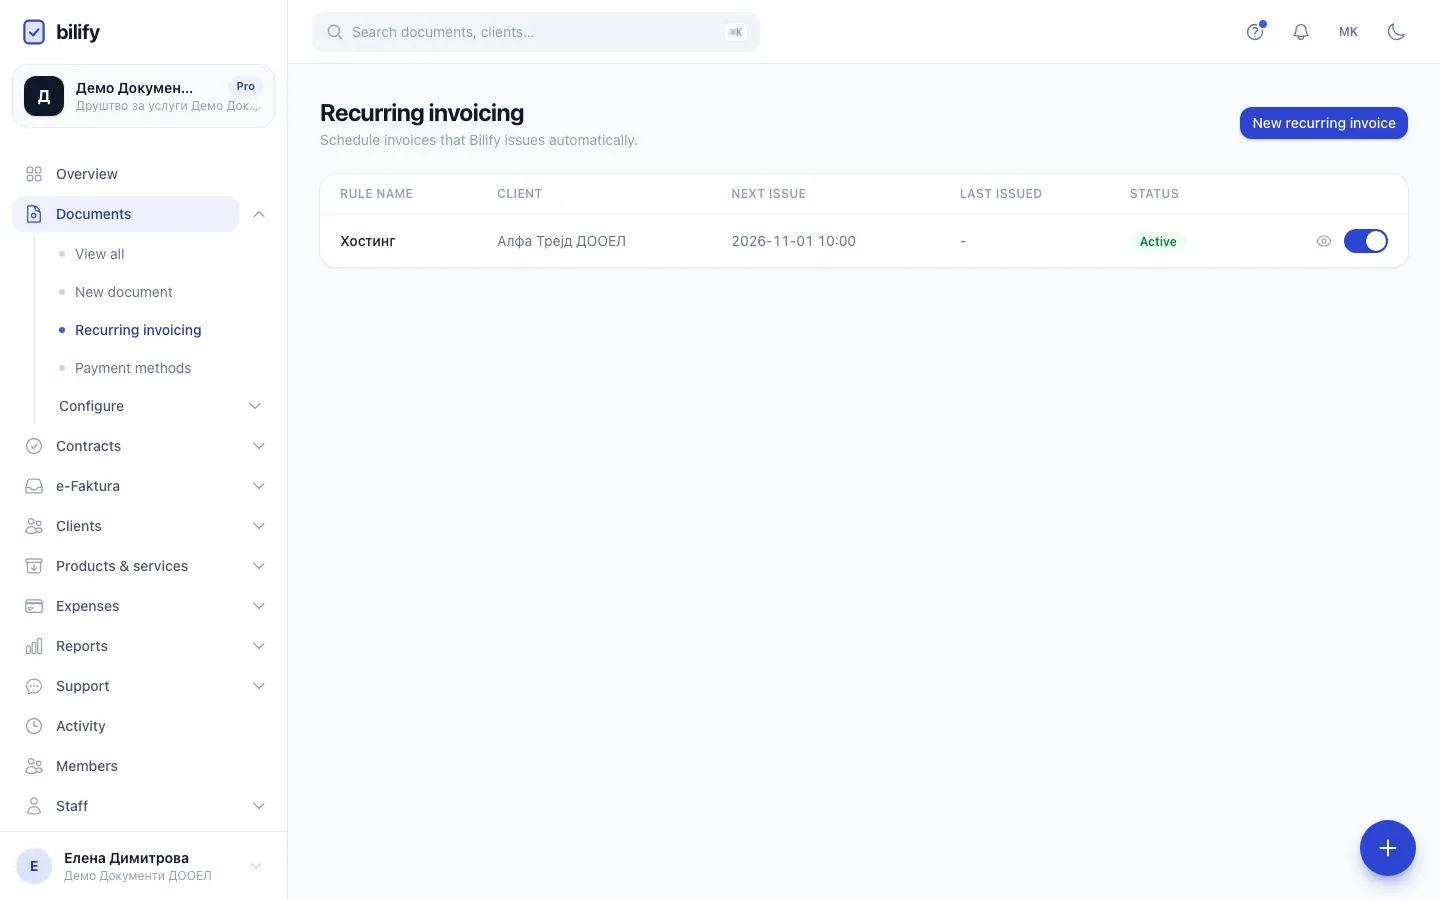Click the Clients people icon
The height and width of the screenshot is (900, 1440).
pyautogui.click(x=34, y=526)
